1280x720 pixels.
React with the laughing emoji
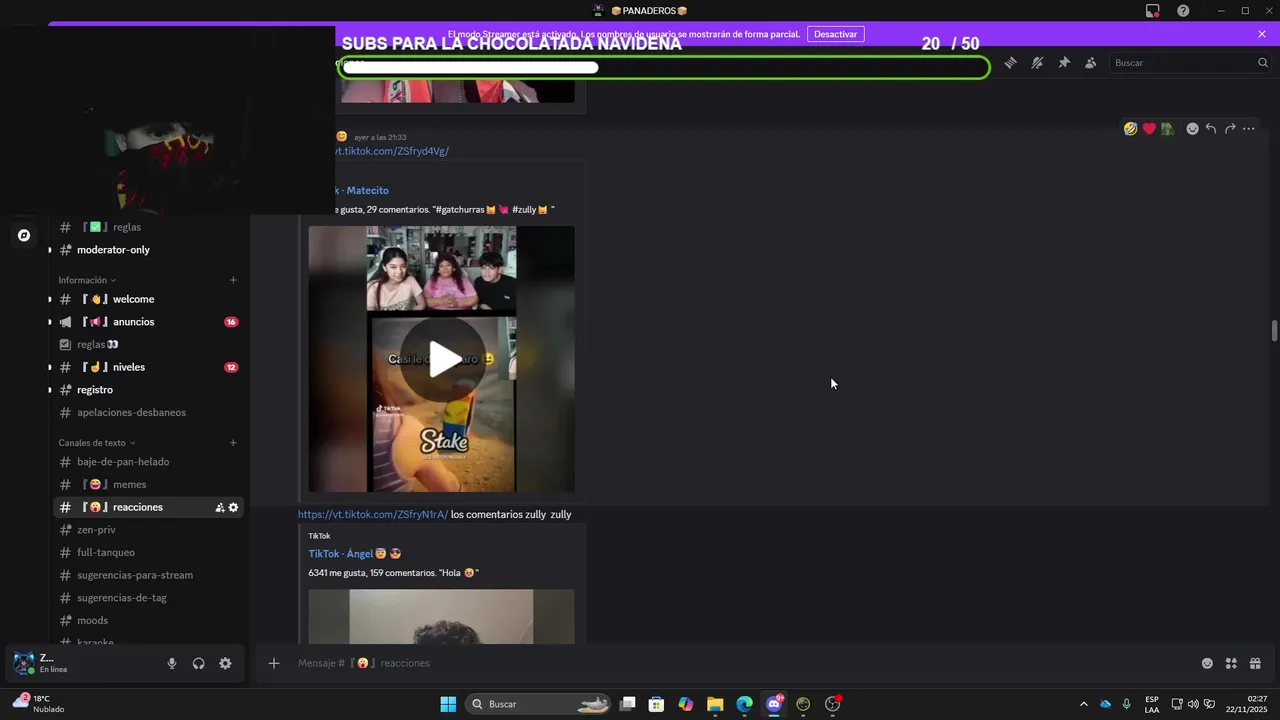pyautogui.click(x=1130, y=128)
